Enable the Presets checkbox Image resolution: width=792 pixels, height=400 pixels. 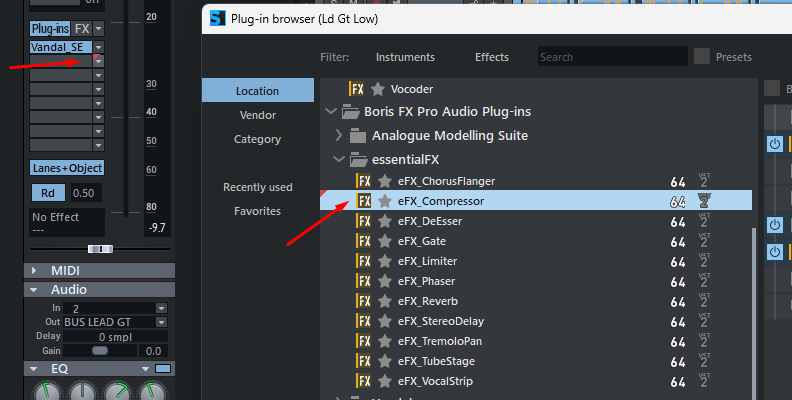click(702, 57)
